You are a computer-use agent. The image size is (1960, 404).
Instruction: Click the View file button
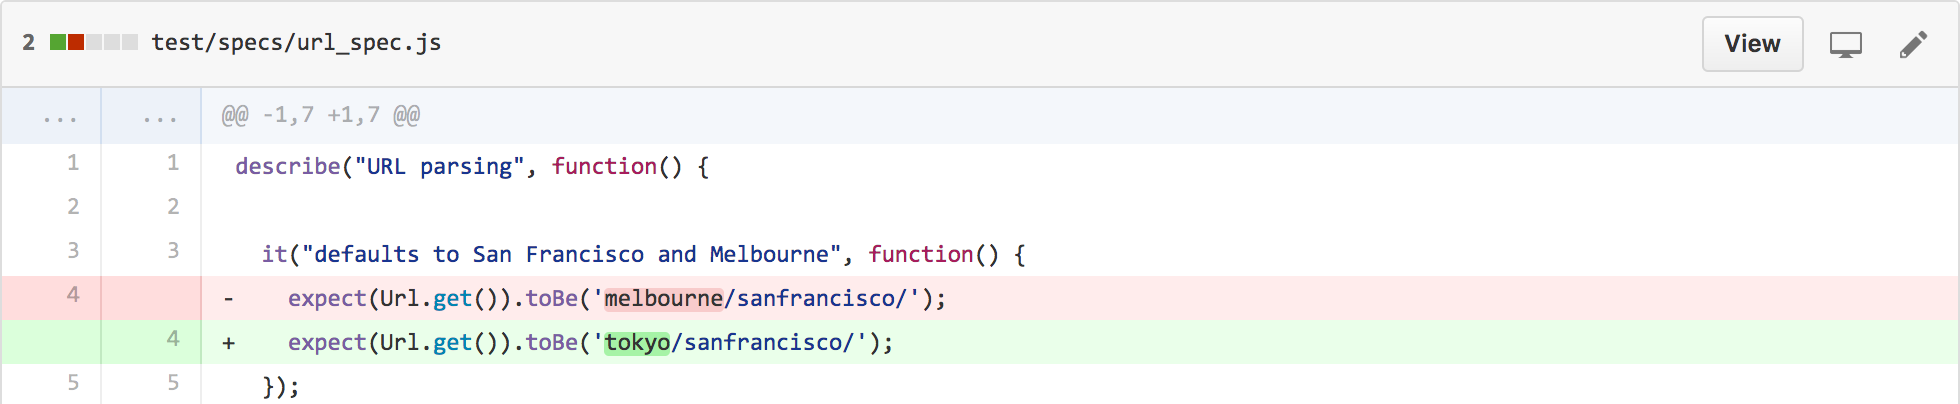(1752, 44)
